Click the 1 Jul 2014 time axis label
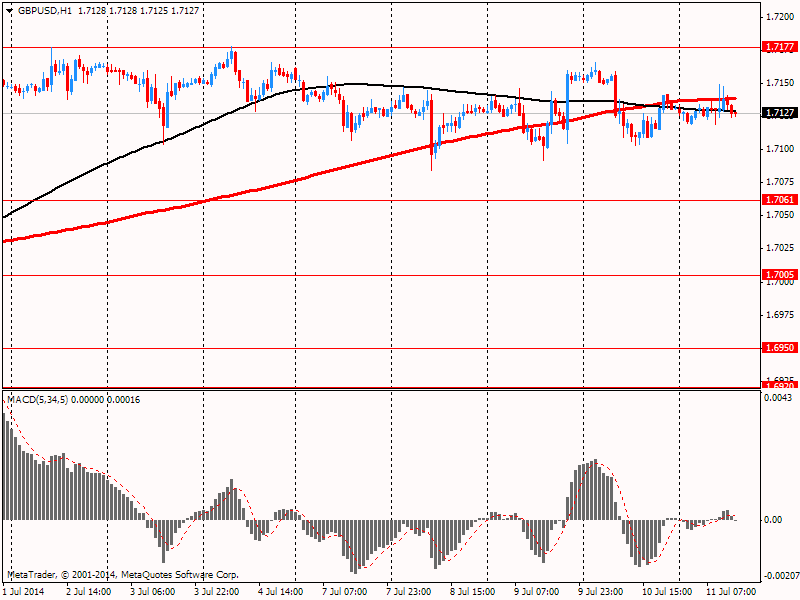 [x=23, y=592]
